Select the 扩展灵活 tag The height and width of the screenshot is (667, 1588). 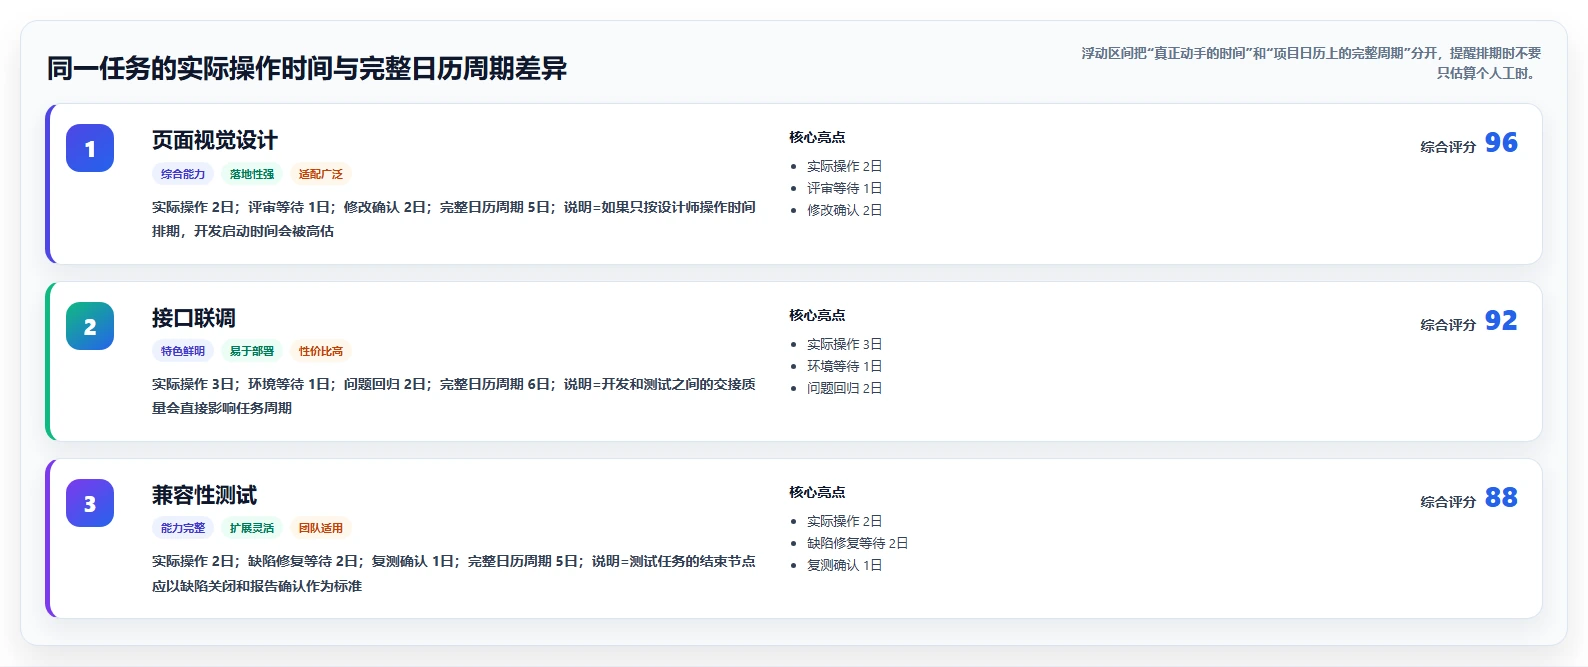click(x=252, y=528)
